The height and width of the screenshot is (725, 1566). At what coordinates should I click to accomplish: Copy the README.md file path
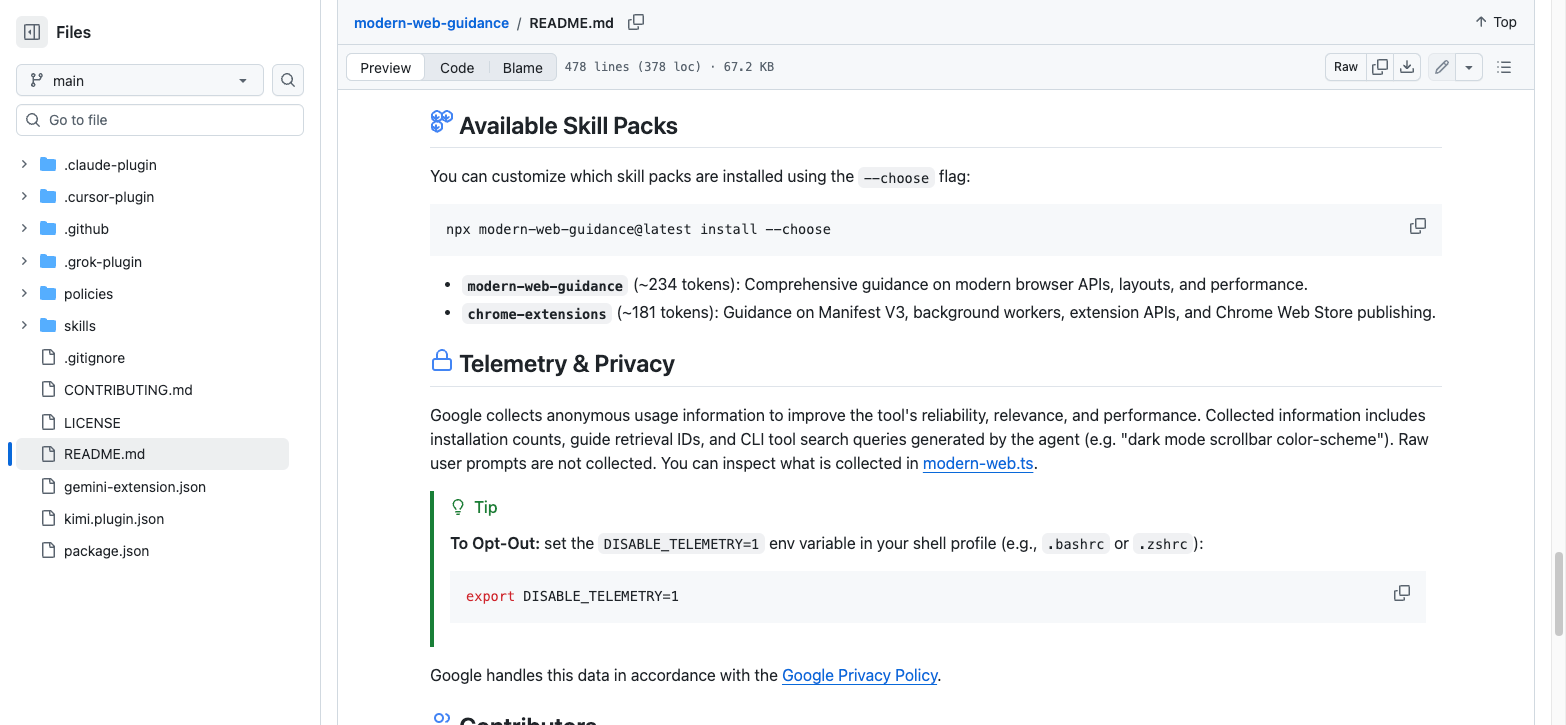(636, 22)
